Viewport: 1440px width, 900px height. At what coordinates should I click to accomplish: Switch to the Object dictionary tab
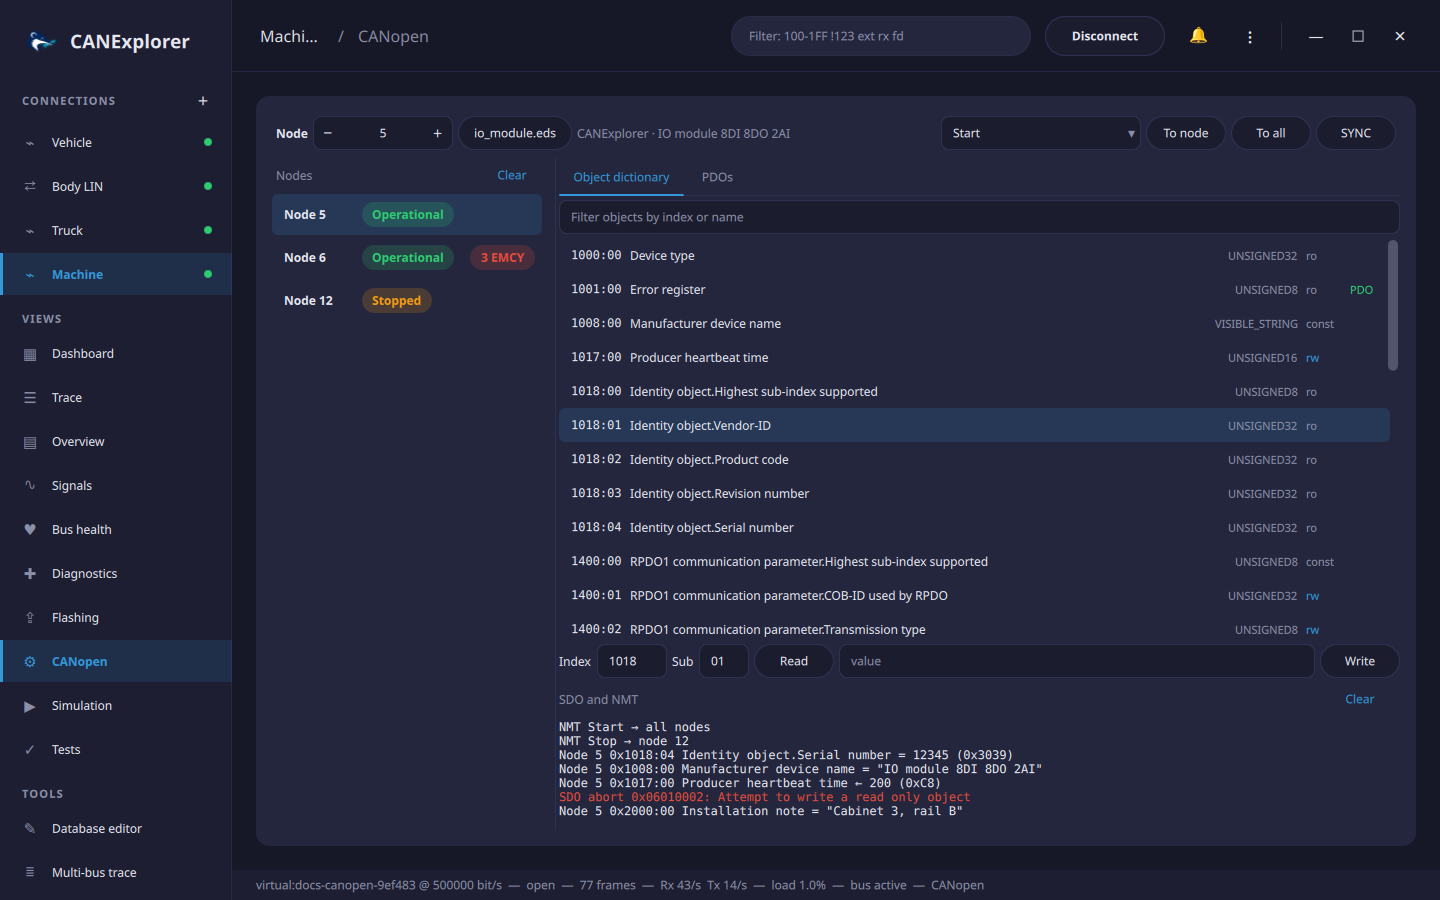[621, 177]
